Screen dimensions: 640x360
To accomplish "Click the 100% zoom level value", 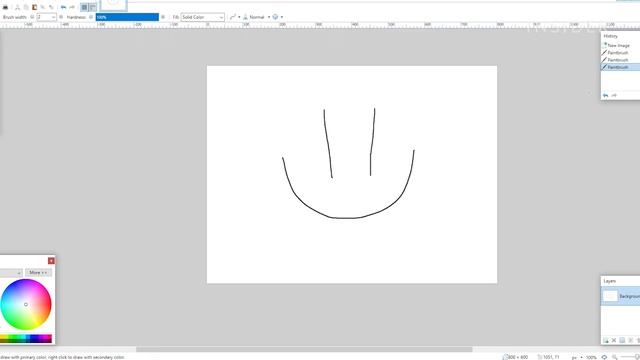I will pyautogui.click(x=591, y=357).
